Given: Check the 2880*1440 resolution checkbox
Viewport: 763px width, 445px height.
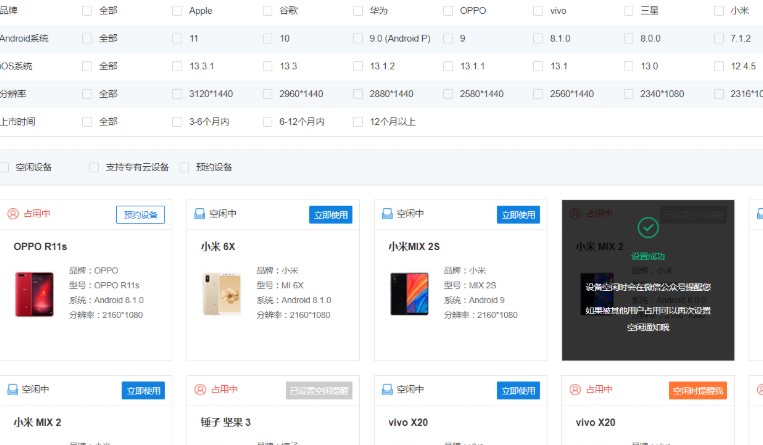Looking at the screenshot, I should tap(358, 94).
